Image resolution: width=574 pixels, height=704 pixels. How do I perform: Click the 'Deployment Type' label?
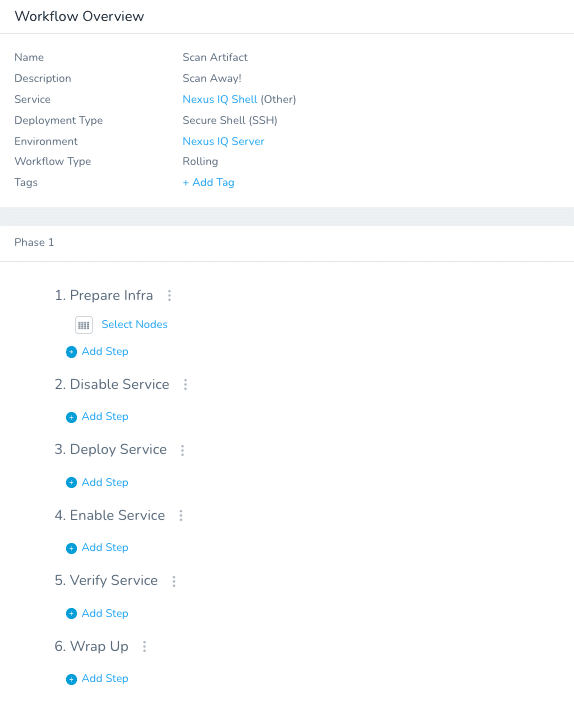[x=58, y=120]
